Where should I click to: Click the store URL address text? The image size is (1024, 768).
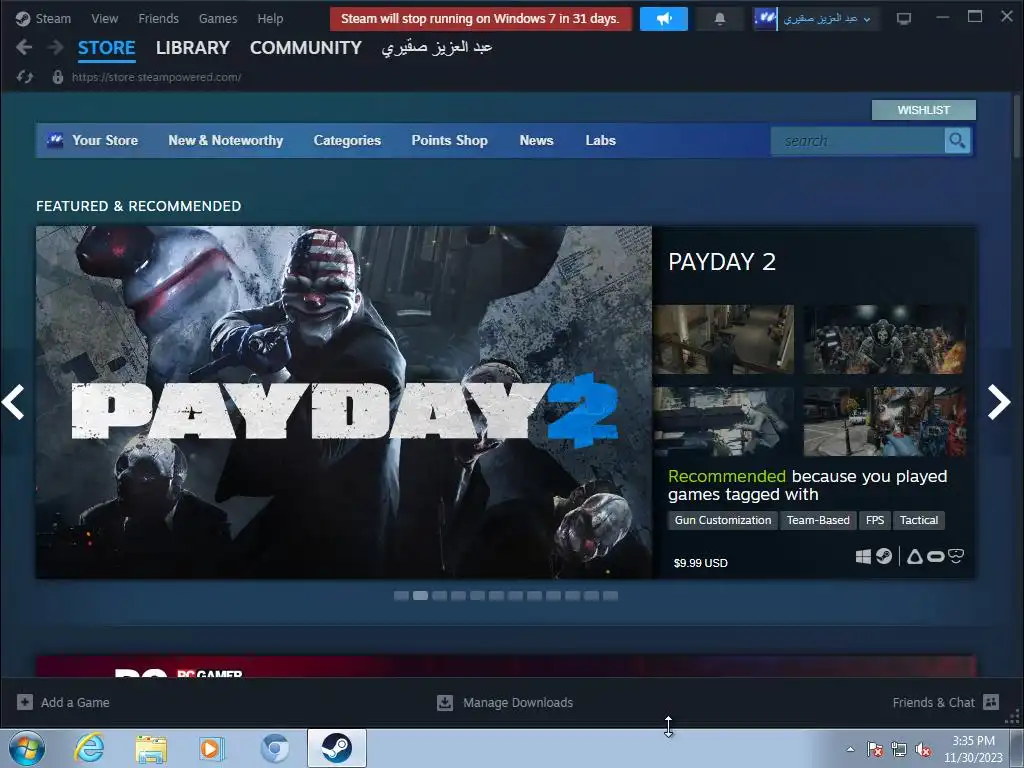point(157,77)
